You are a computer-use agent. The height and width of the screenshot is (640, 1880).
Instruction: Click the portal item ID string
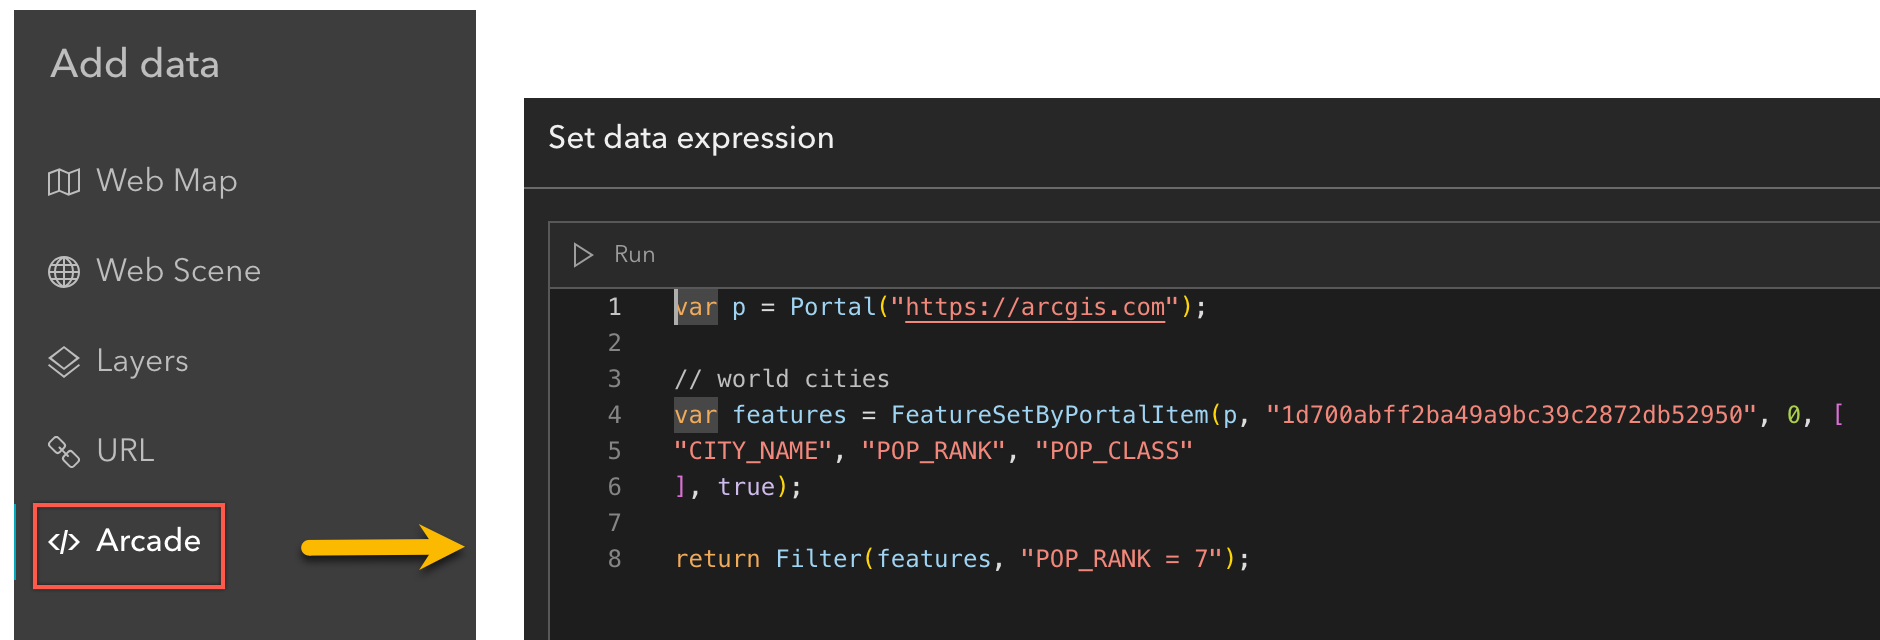[x=1511, y=415]
